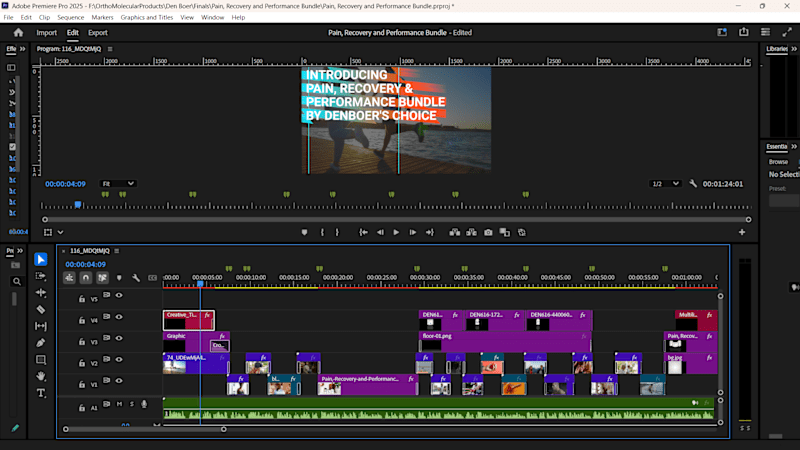Switch to Import workspace
The width and height of the screenshot is (800, 450).
46,33
